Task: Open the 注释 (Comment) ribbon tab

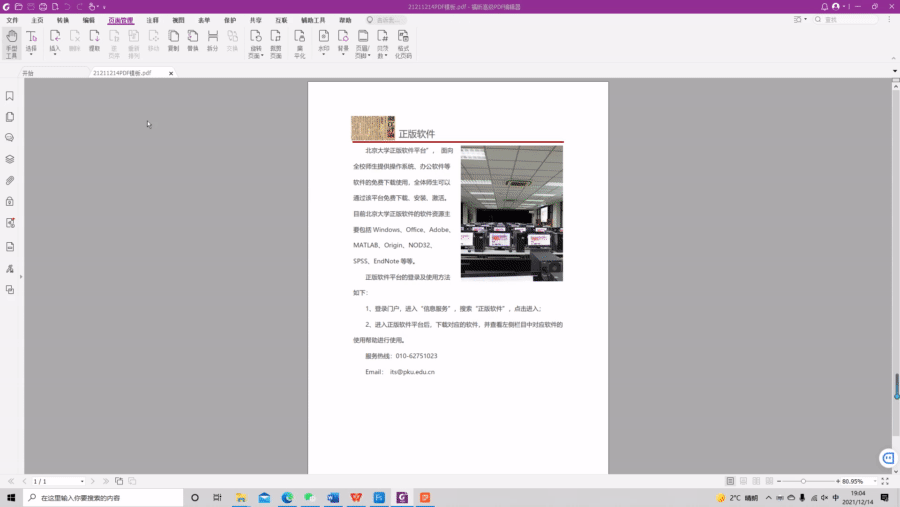Action: 152,20
